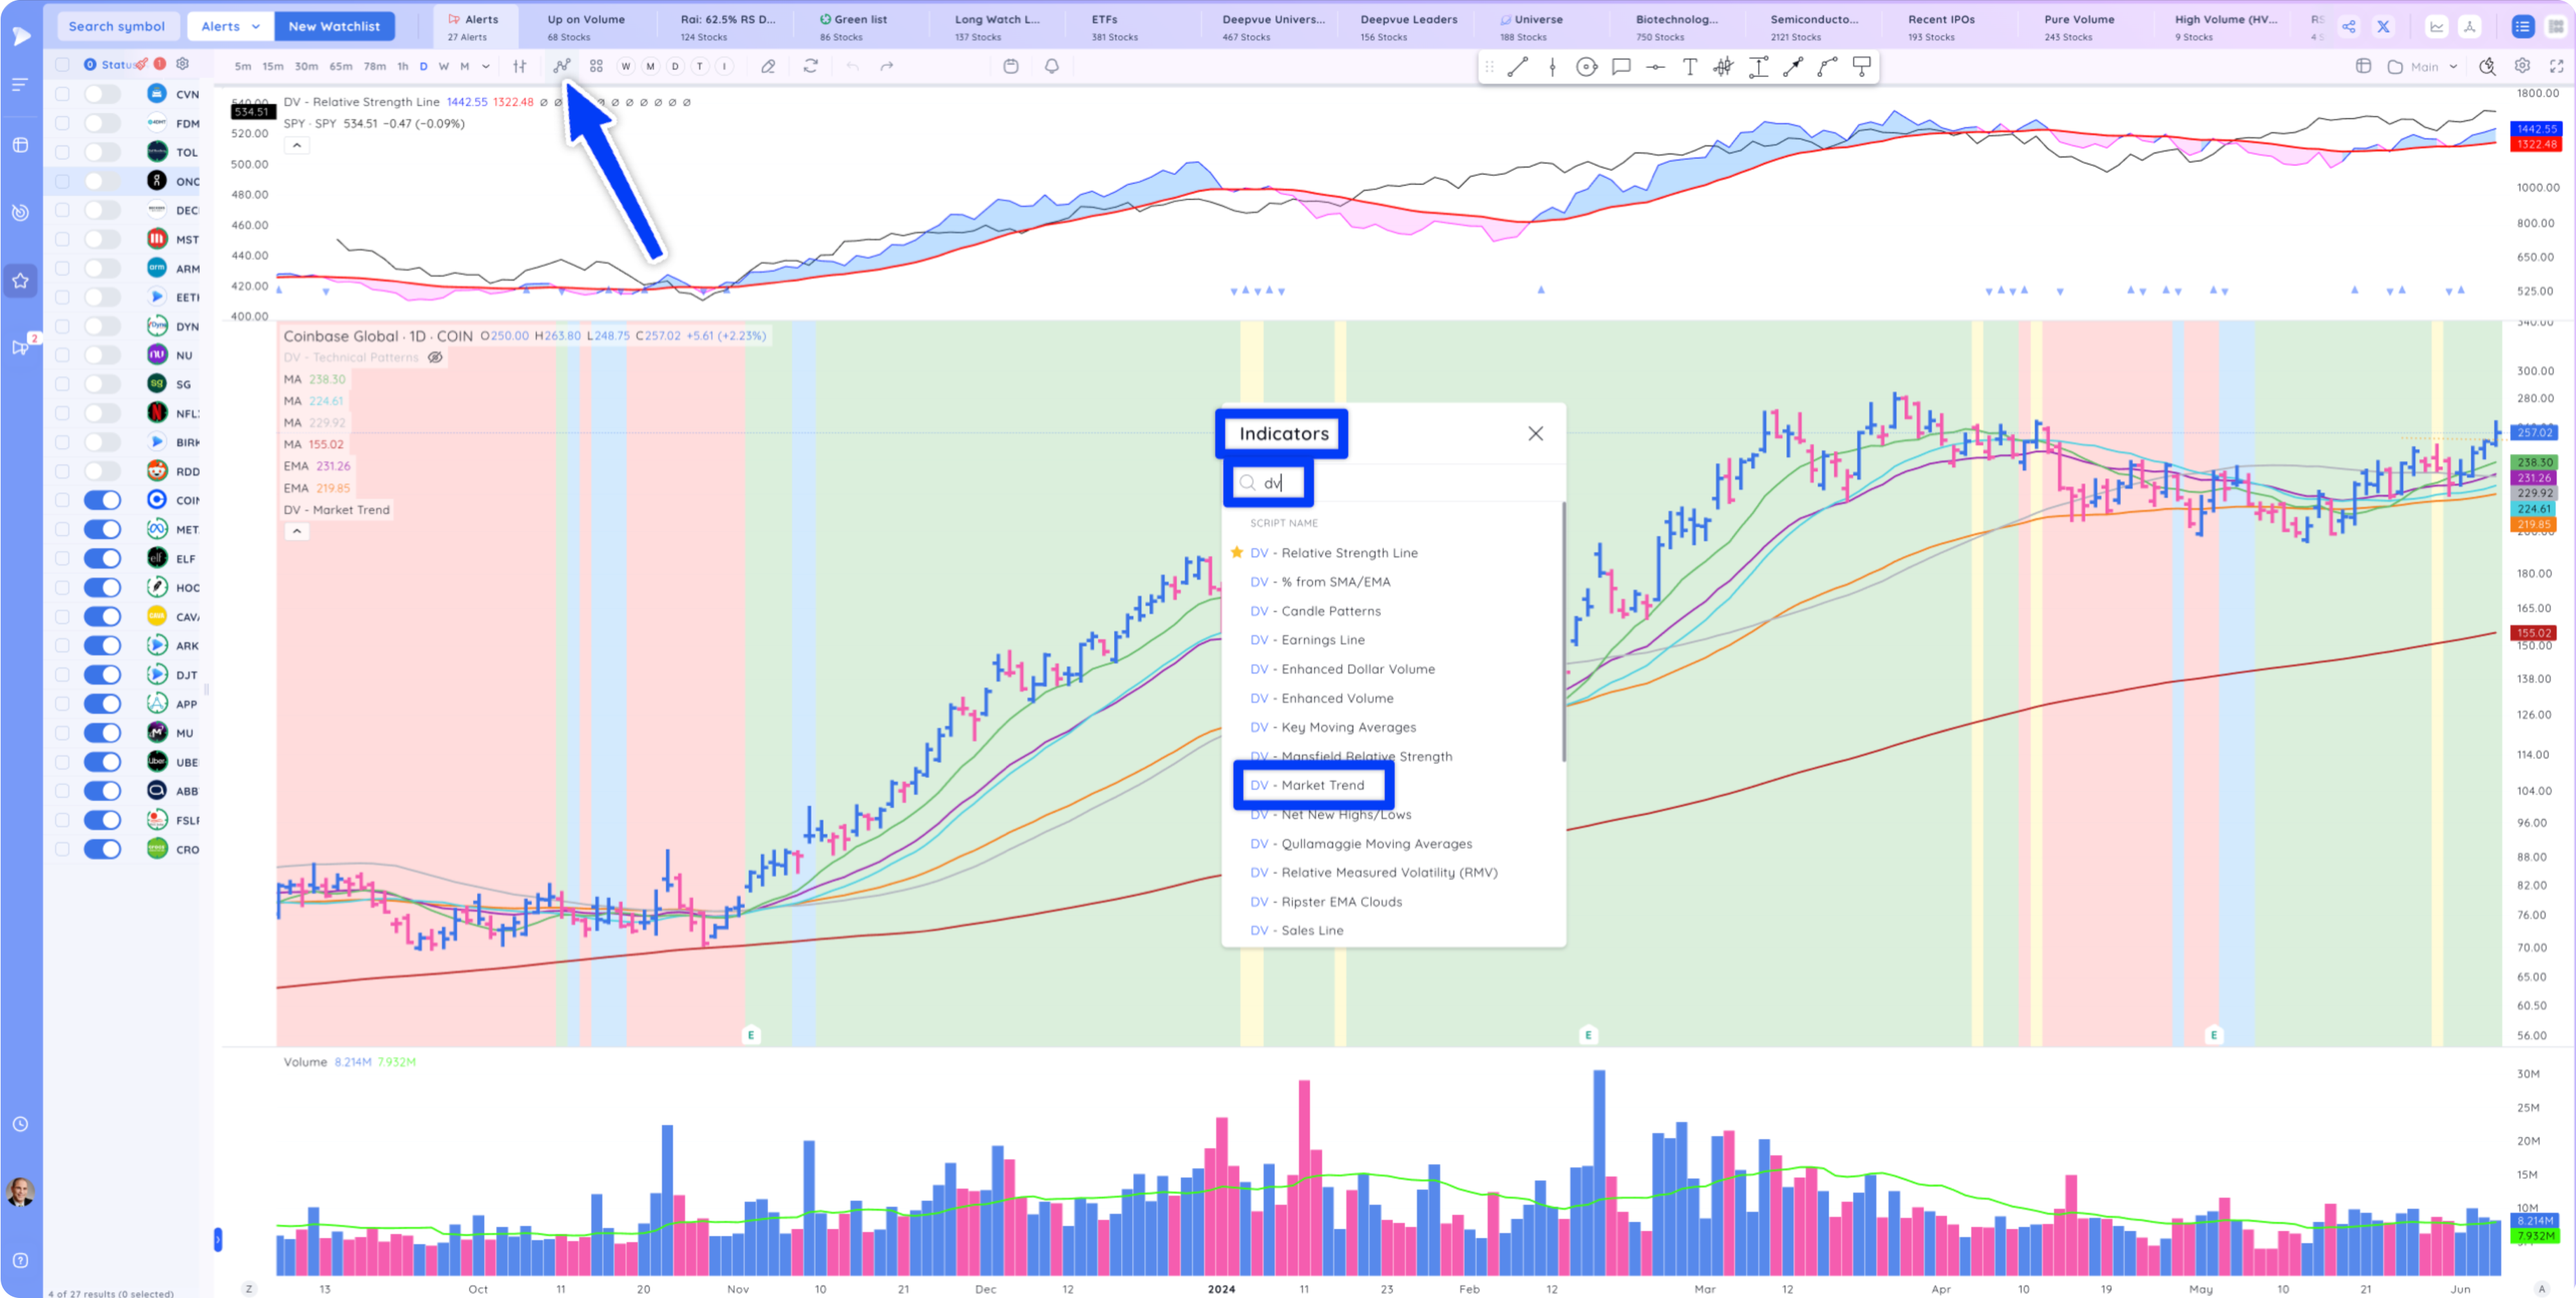Click the circled M template button
The height and width of the screenshot is (1298, 2576).
(x=650, y=66)
